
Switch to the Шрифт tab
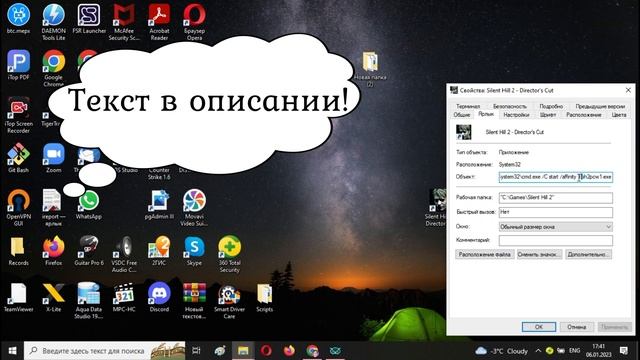pyautogui.click(x=548, y=115)
